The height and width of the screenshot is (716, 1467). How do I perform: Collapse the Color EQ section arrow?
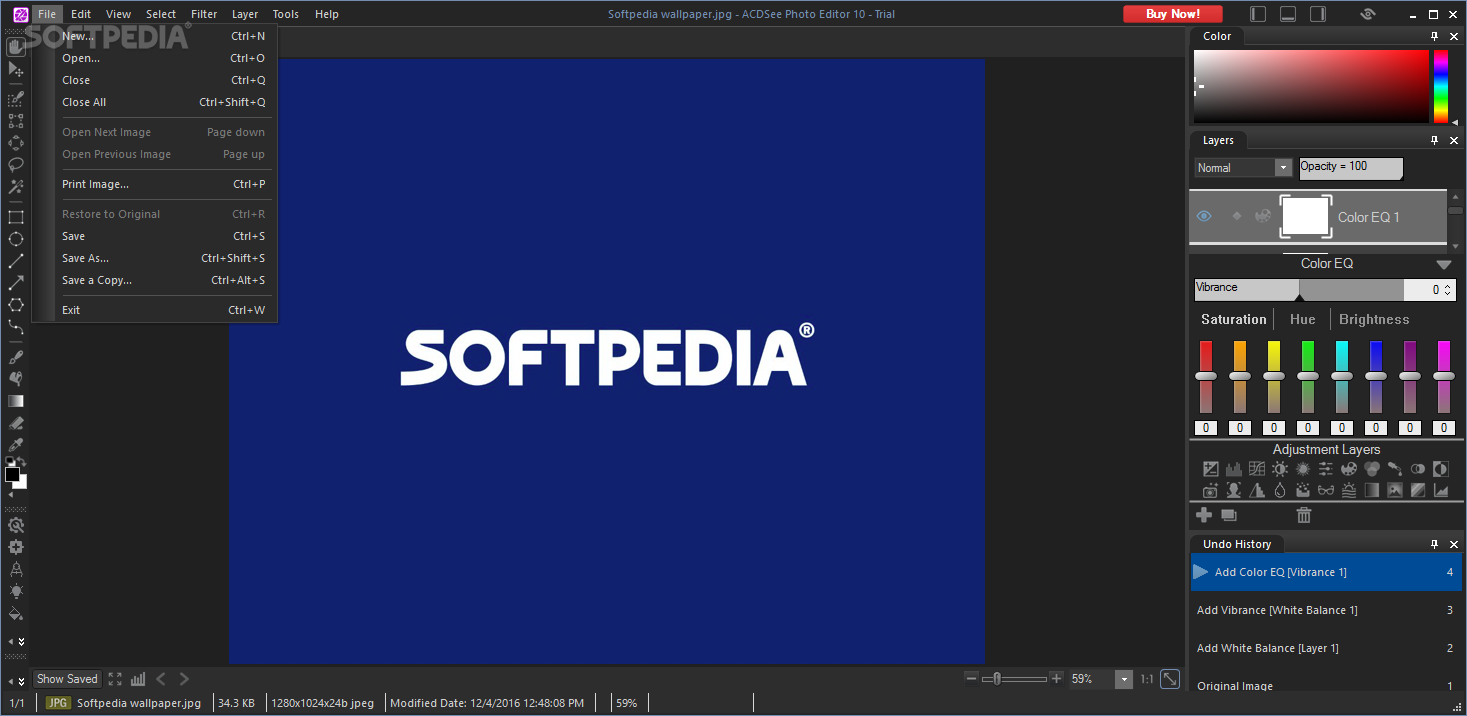(x=1443, y=265)
